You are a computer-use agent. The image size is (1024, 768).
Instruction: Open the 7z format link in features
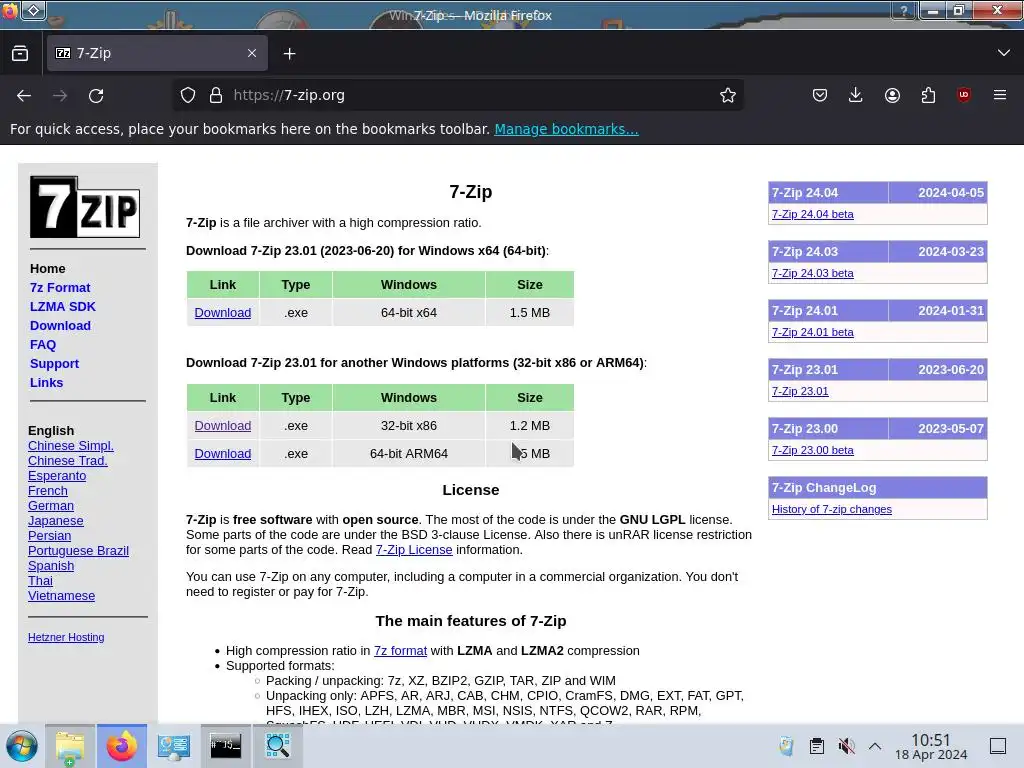400,650
